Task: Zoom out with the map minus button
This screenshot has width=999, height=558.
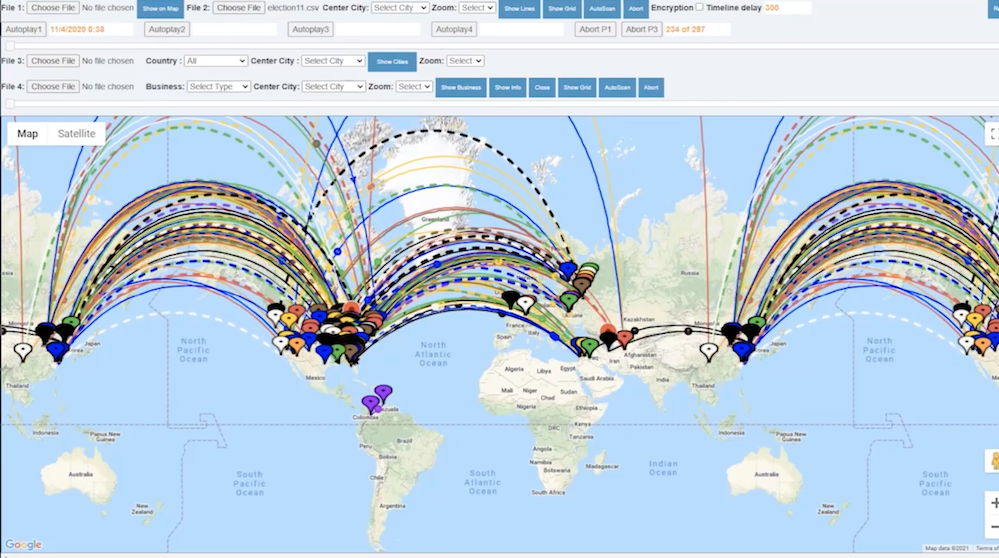Action: pos(994,527)
